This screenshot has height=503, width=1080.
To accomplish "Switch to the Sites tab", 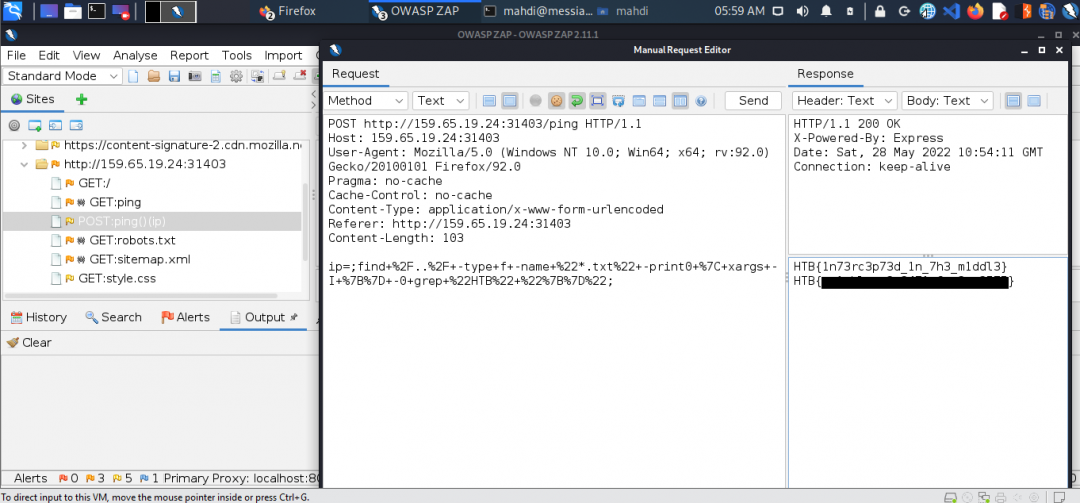I will [33, 99].
